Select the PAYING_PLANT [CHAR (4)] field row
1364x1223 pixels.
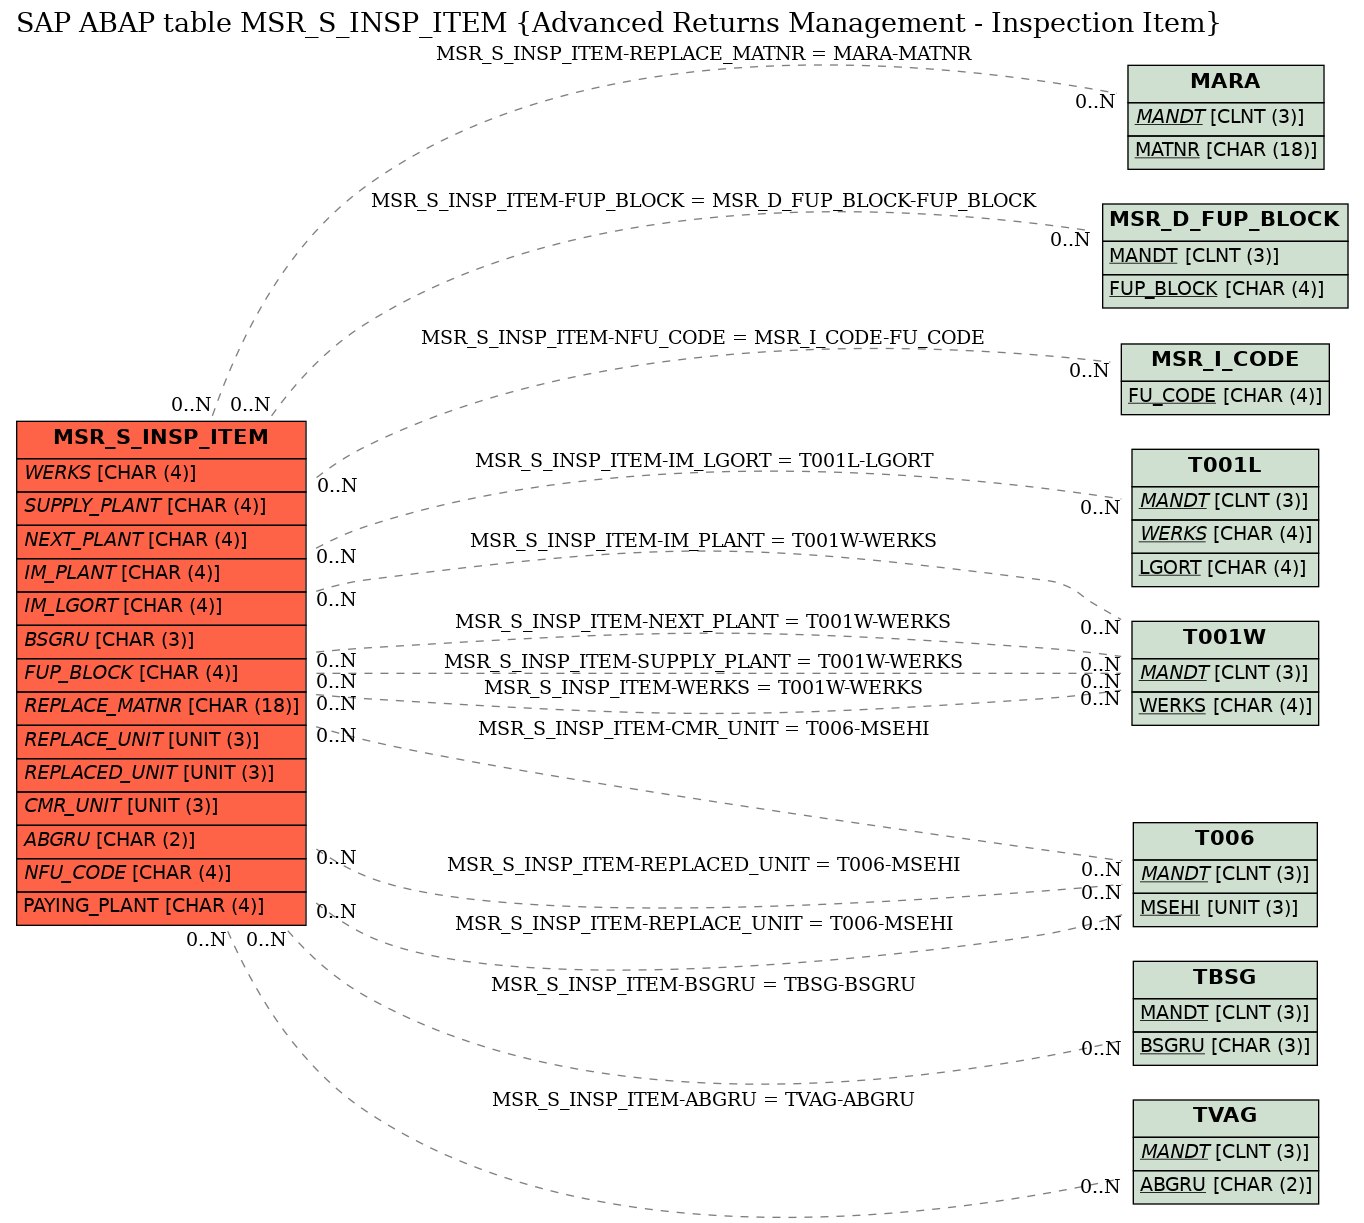coord(161,907)
